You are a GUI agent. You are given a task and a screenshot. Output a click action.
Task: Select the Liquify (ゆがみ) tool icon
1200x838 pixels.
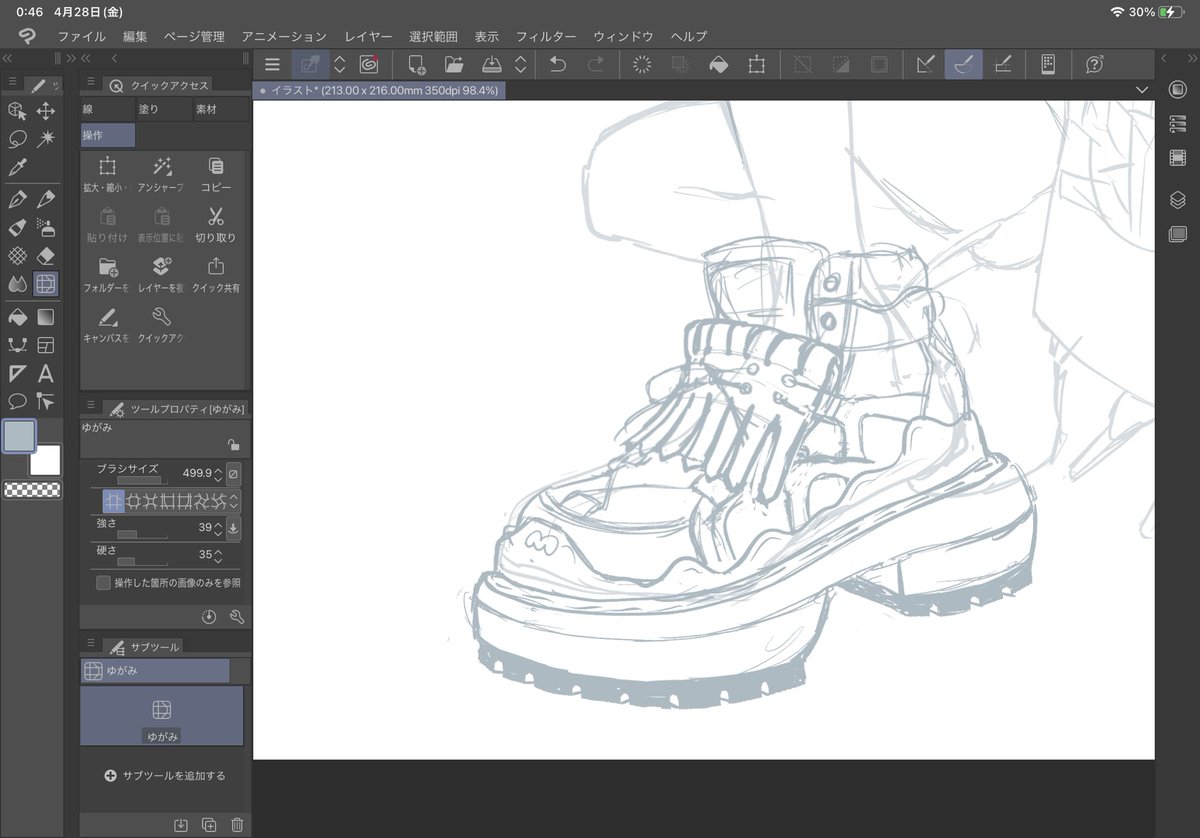pos(46,284)
